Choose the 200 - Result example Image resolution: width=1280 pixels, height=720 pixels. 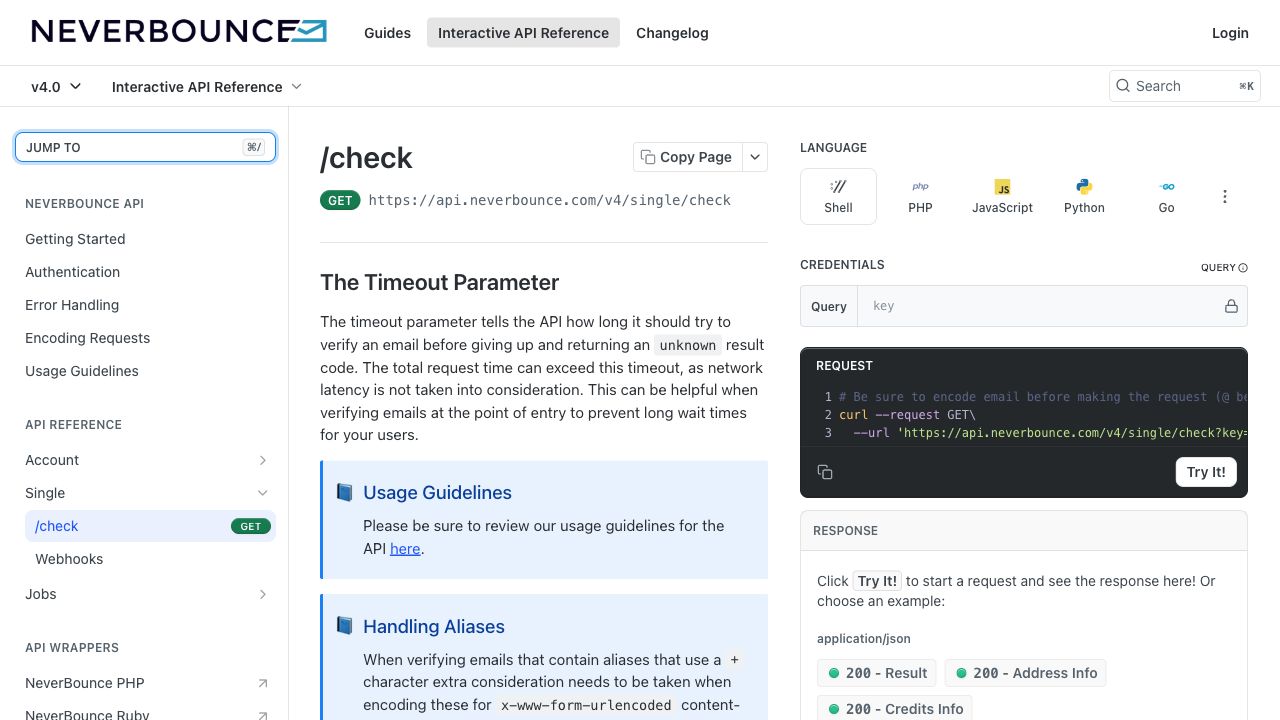(x=876, y=673)
